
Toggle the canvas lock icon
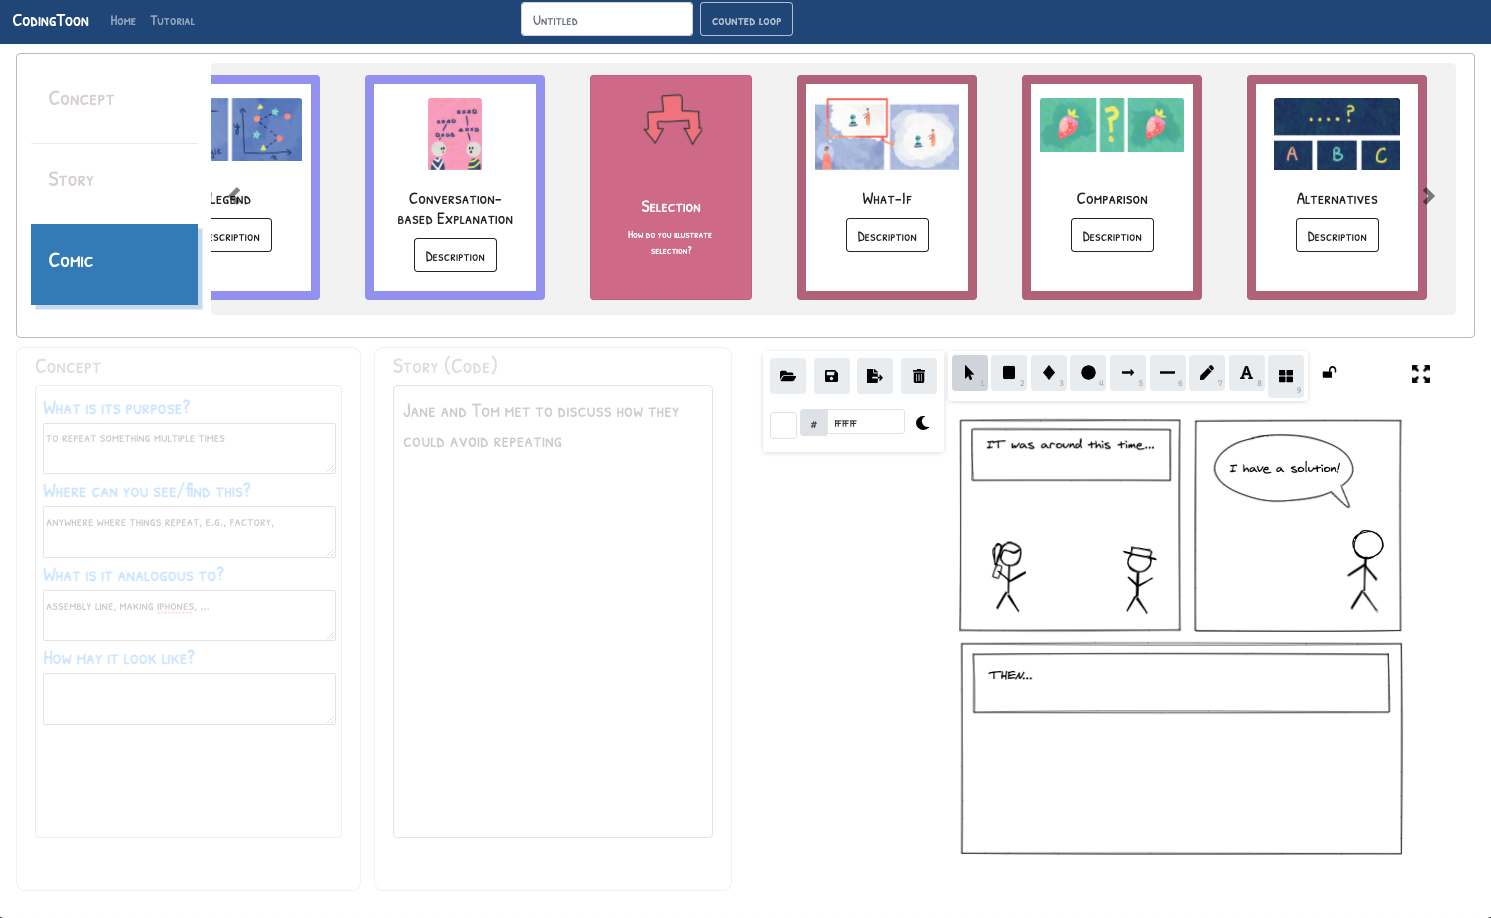[x=1329, y=373]
